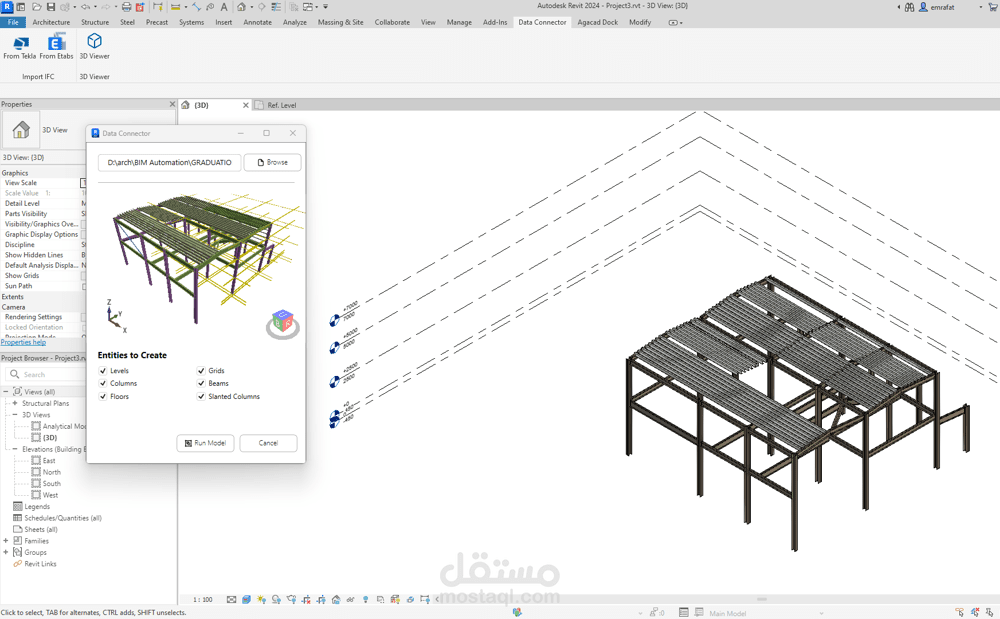Expand the Groups tree node

tap(6, 552)
